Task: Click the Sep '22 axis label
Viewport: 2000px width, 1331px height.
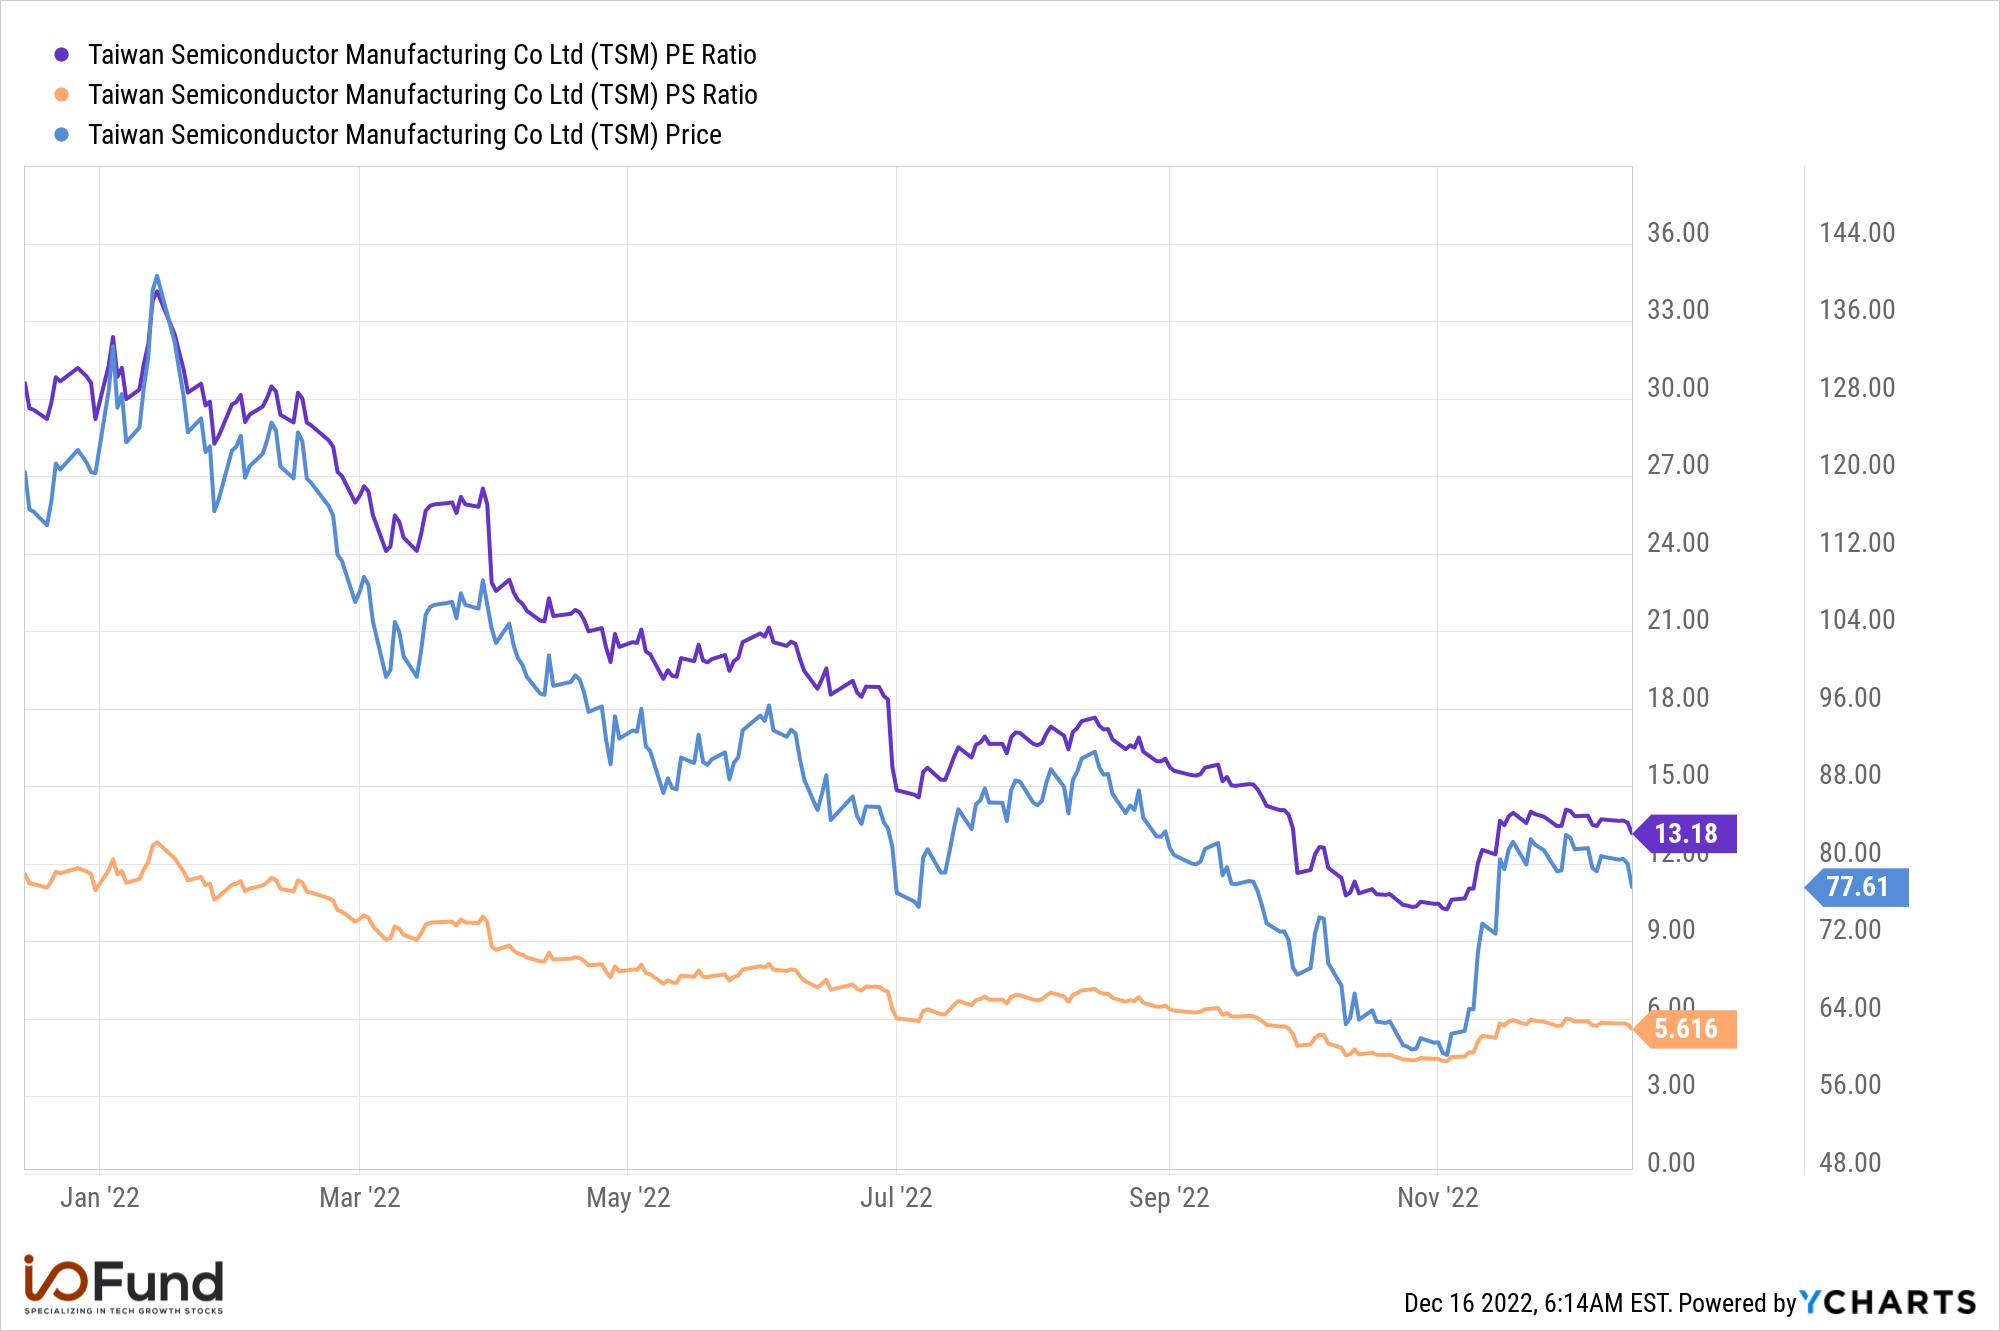Action: pyautogui.click(x=1169, y=1197)
